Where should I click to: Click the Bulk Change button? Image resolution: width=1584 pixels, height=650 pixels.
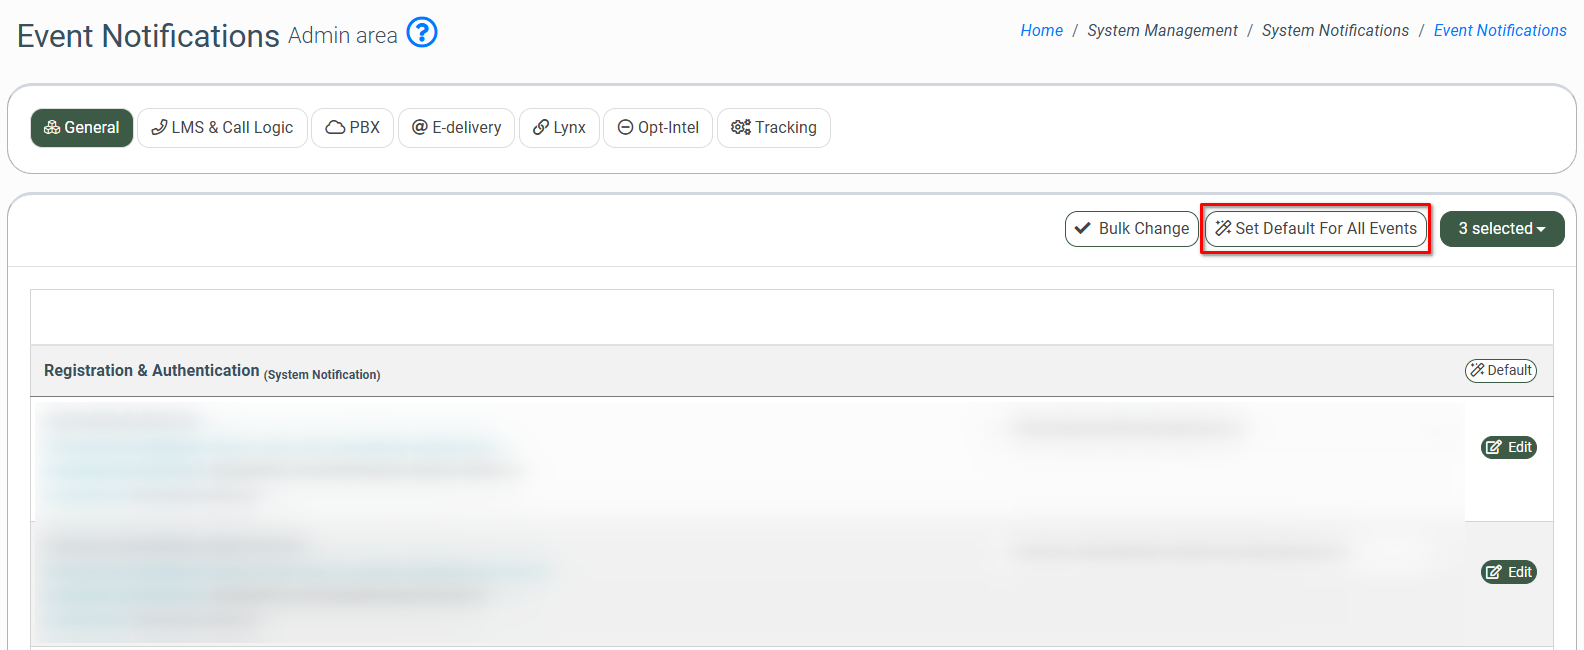(x=1131, y=229)
